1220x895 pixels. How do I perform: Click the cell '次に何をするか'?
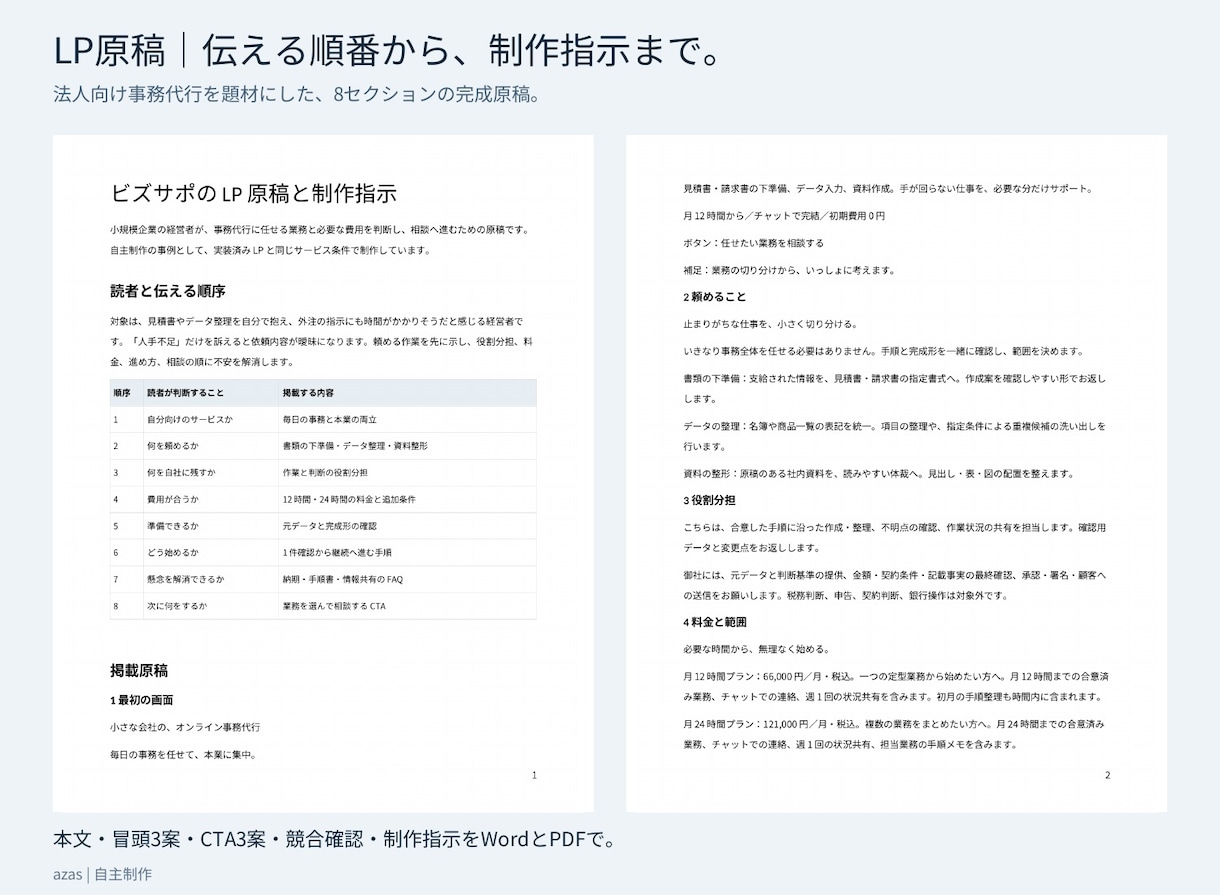coord(177,606)
